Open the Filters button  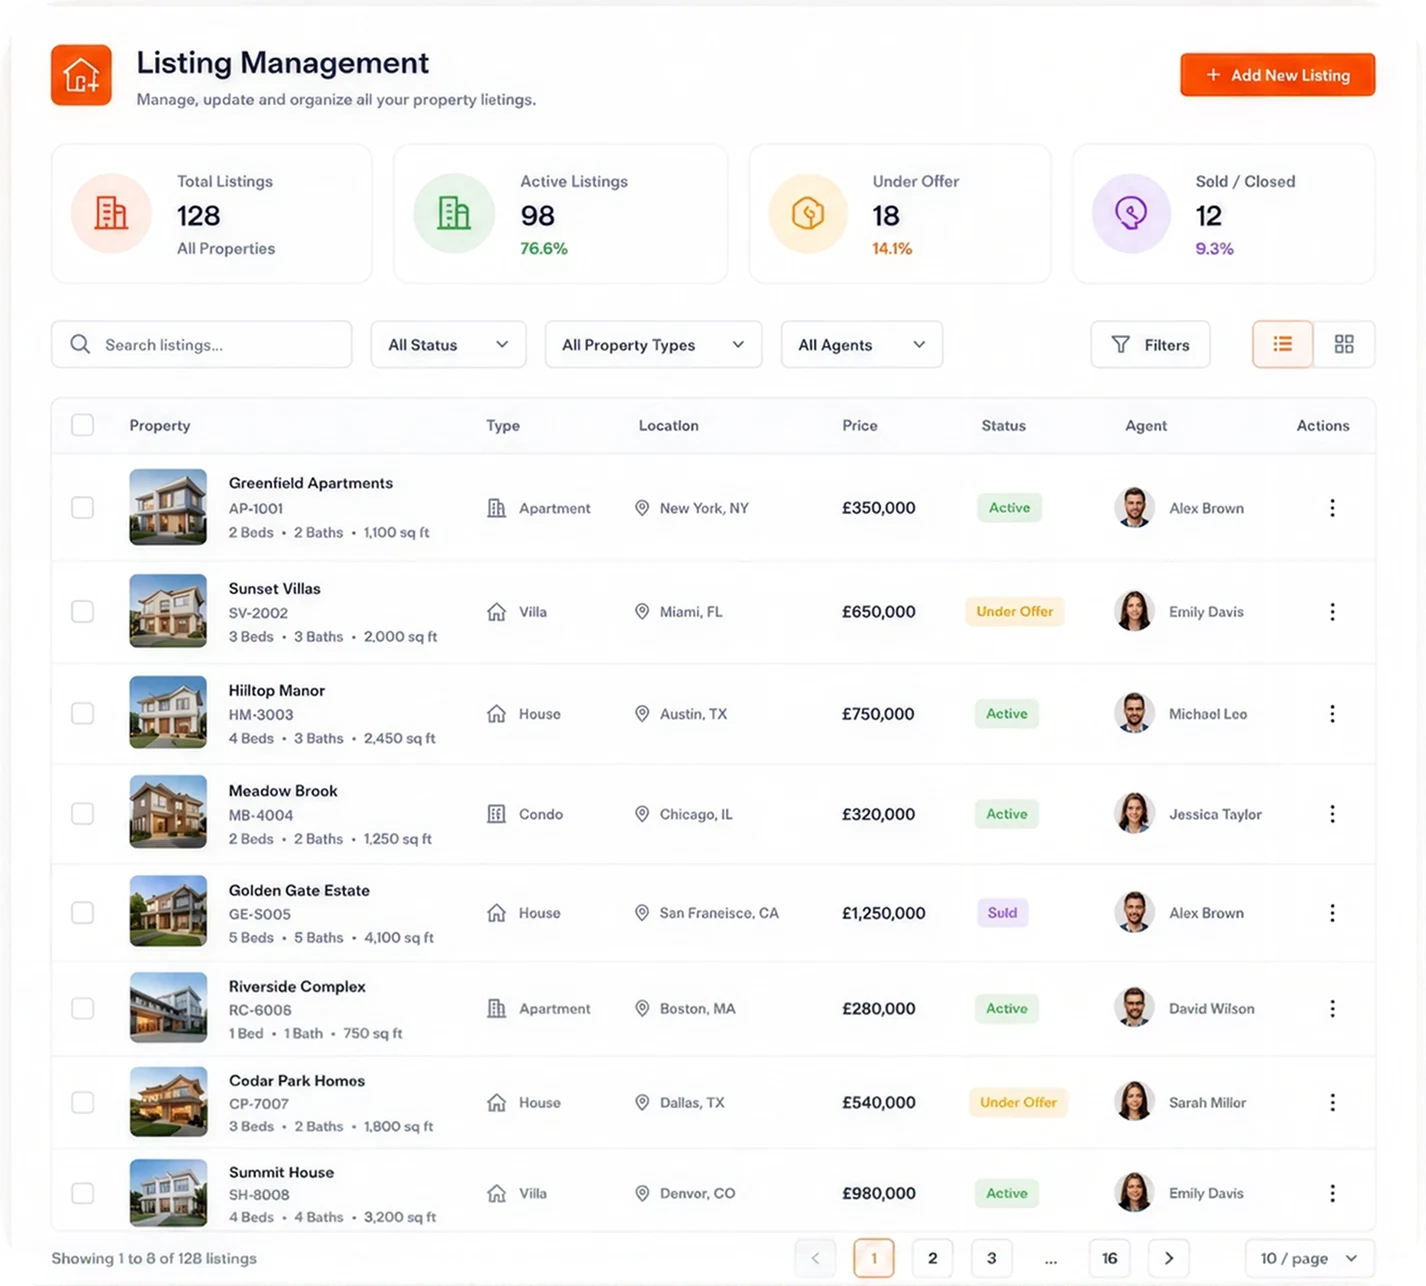coord(1150,344)
